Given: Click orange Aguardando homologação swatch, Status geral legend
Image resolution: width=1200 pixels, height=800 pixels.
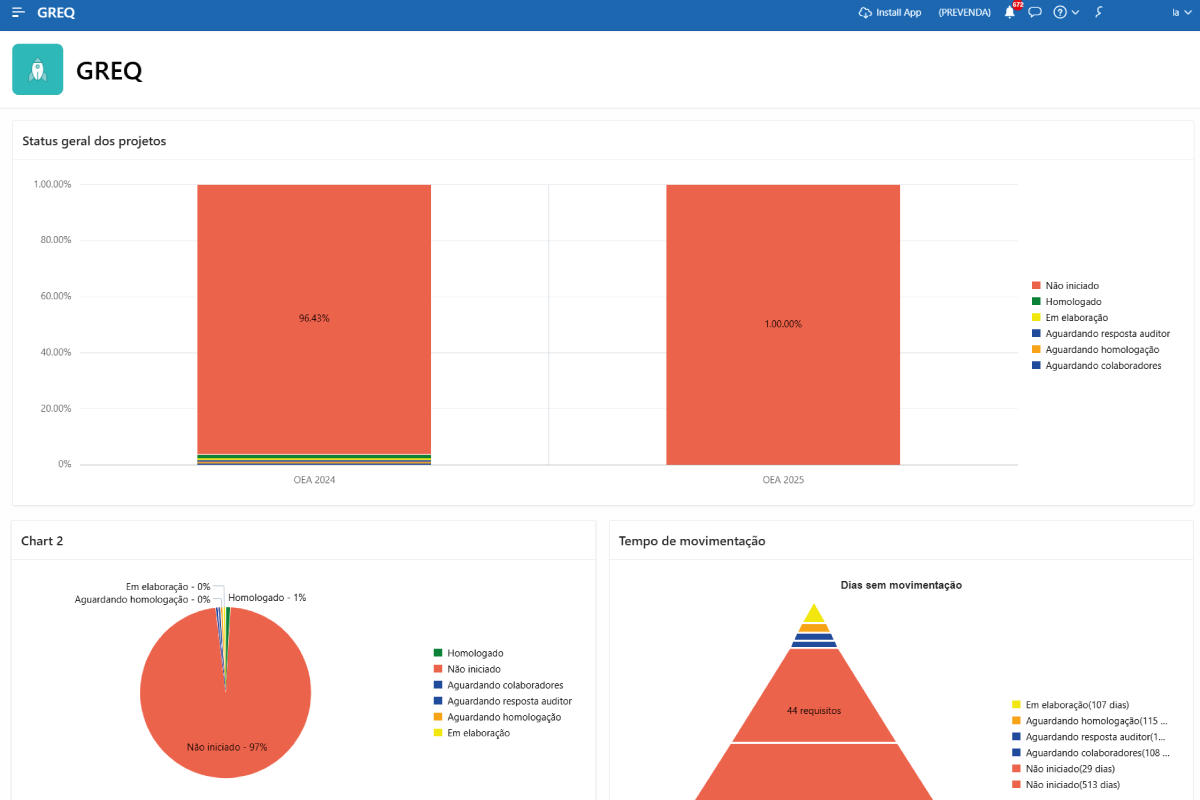Looking at the screenshot, I should (1036, 350).
